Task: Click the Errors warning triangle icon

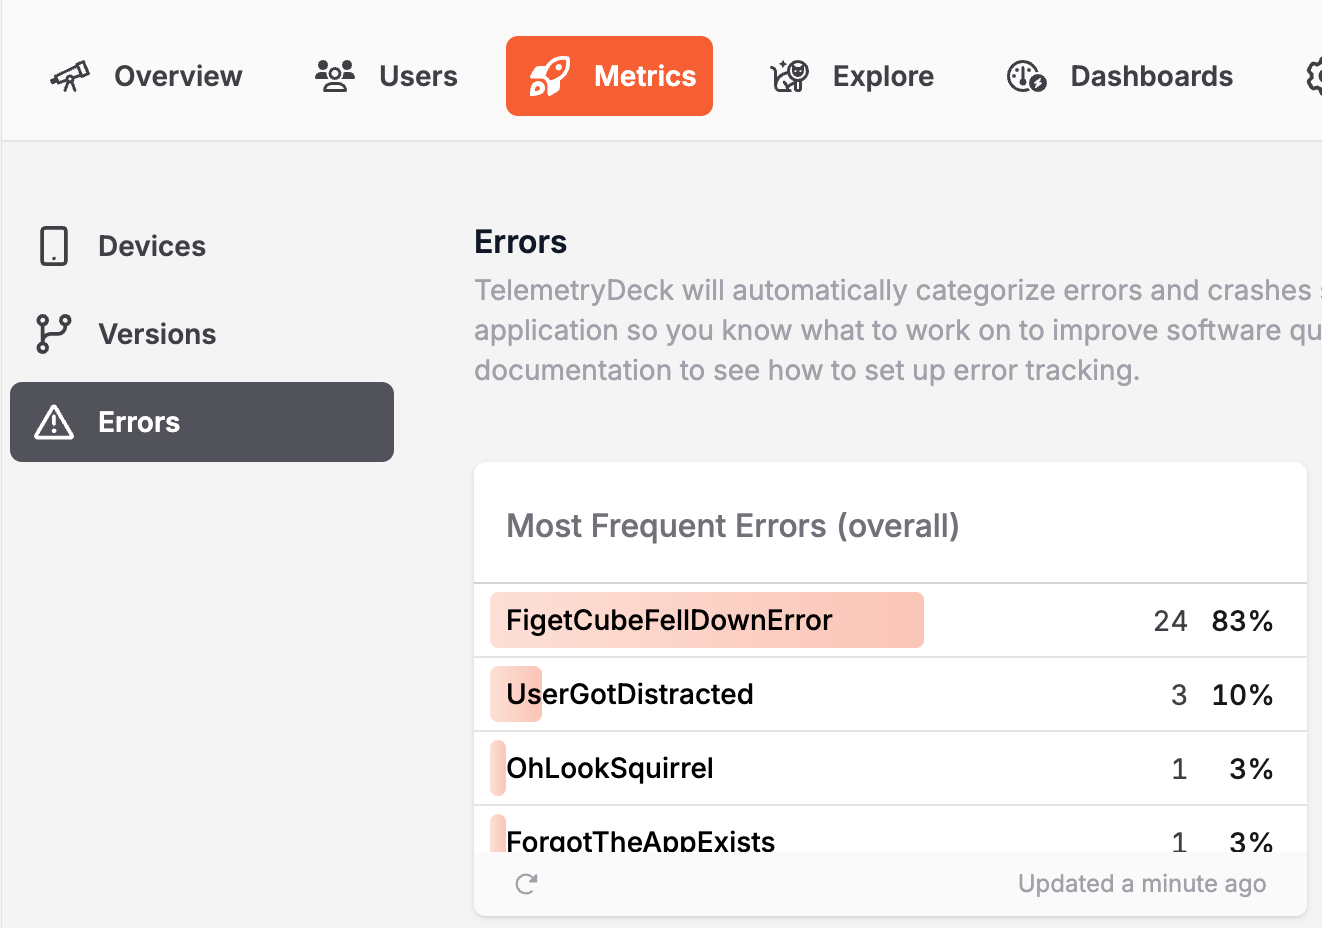Action: click(x=54, y=422)
